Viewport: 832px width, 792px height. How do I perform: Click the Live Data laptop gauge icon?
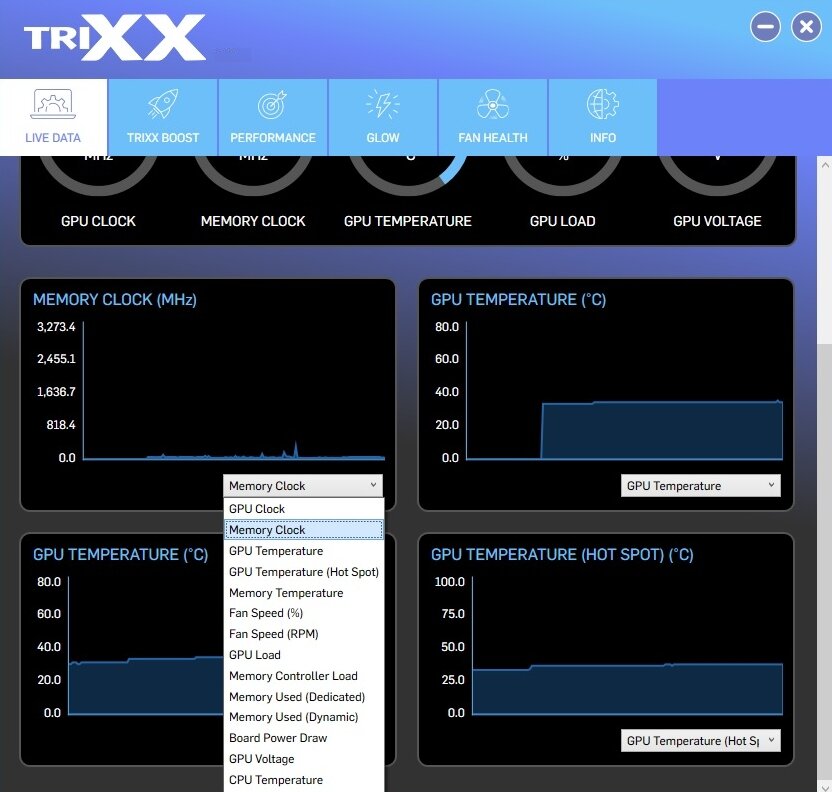52,103
